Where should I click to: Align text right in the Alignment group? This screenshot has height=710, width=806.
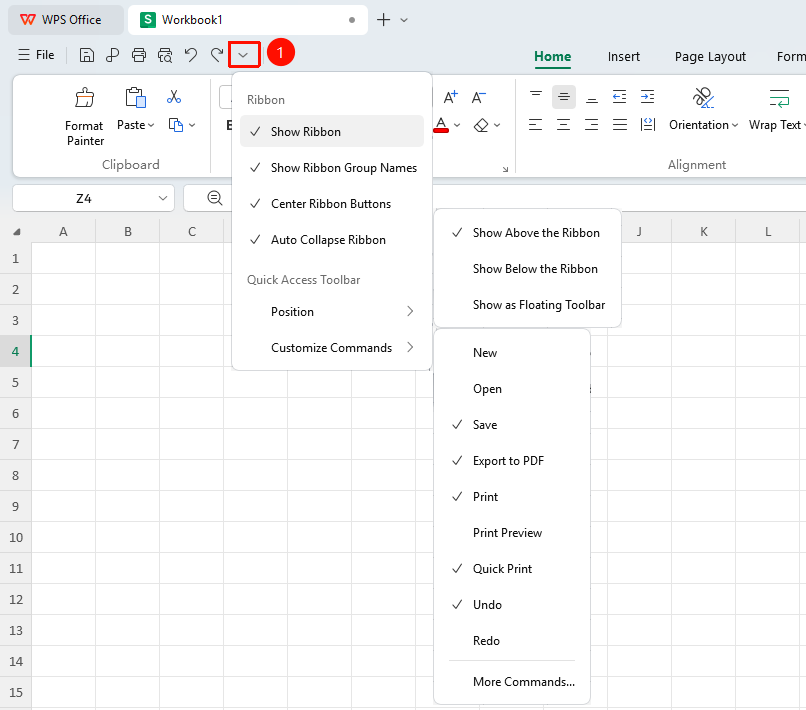click(x=592, y=124)
